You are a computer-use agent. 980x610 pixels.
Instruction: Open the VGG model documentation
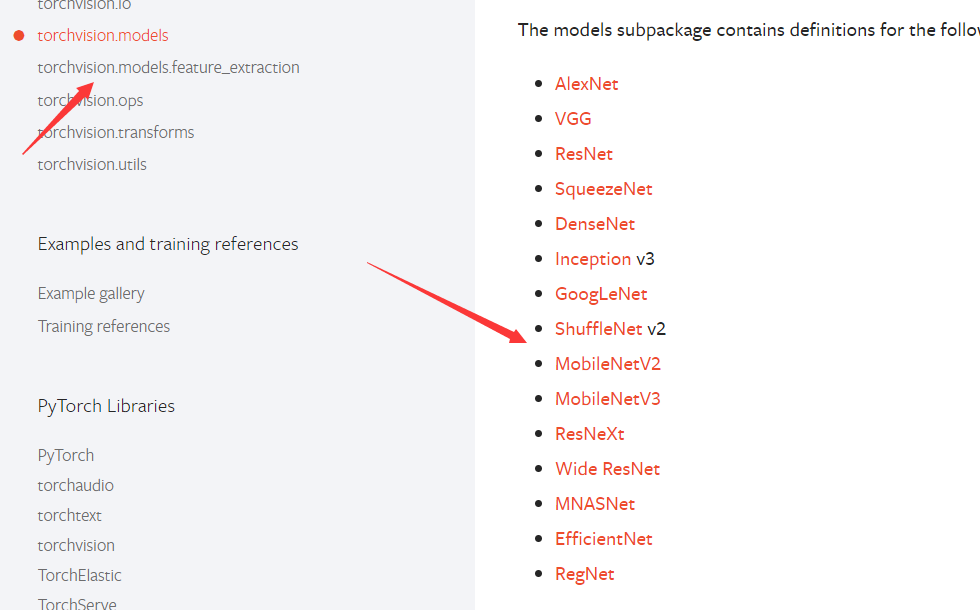click(x=572, y=118)
